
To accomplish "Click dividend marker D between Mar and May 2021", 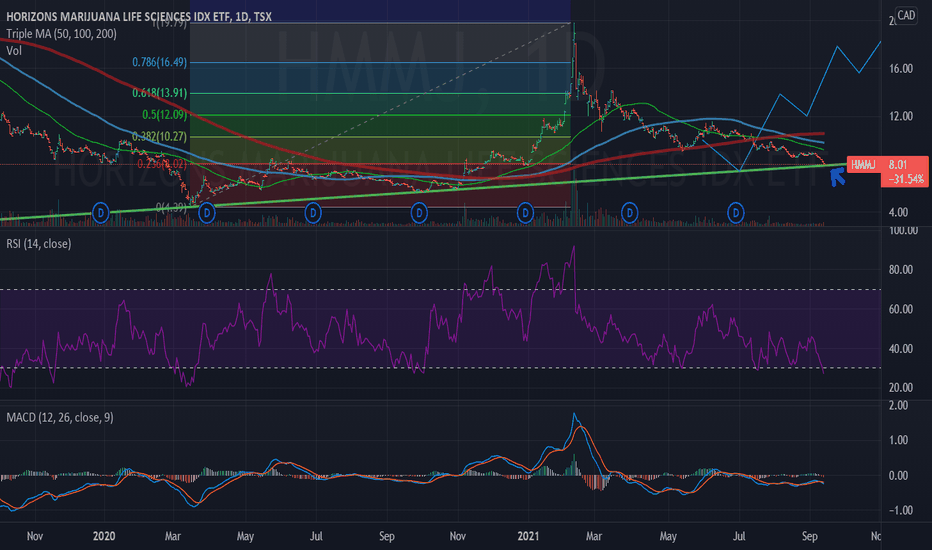I will 629,212.
